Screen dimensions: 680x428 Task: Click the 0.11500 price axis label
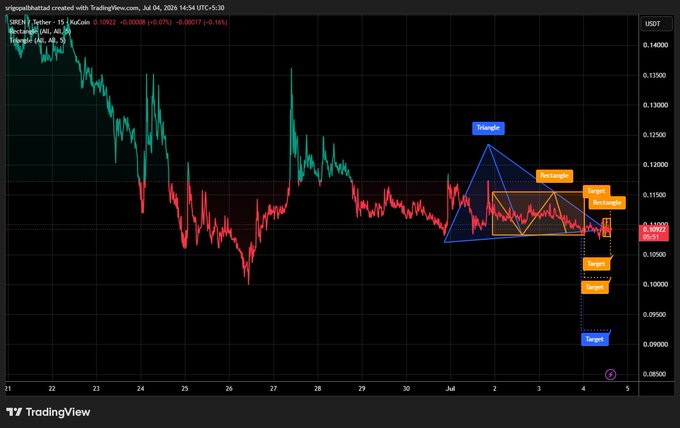tap(655, 195)
